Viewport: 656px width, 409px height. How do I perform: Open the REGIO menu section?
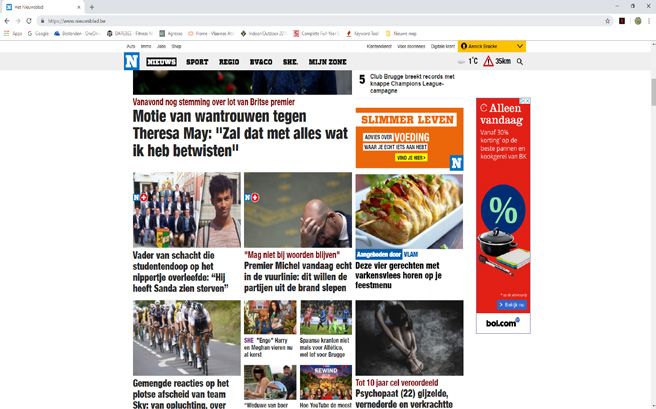click(229, 62)
